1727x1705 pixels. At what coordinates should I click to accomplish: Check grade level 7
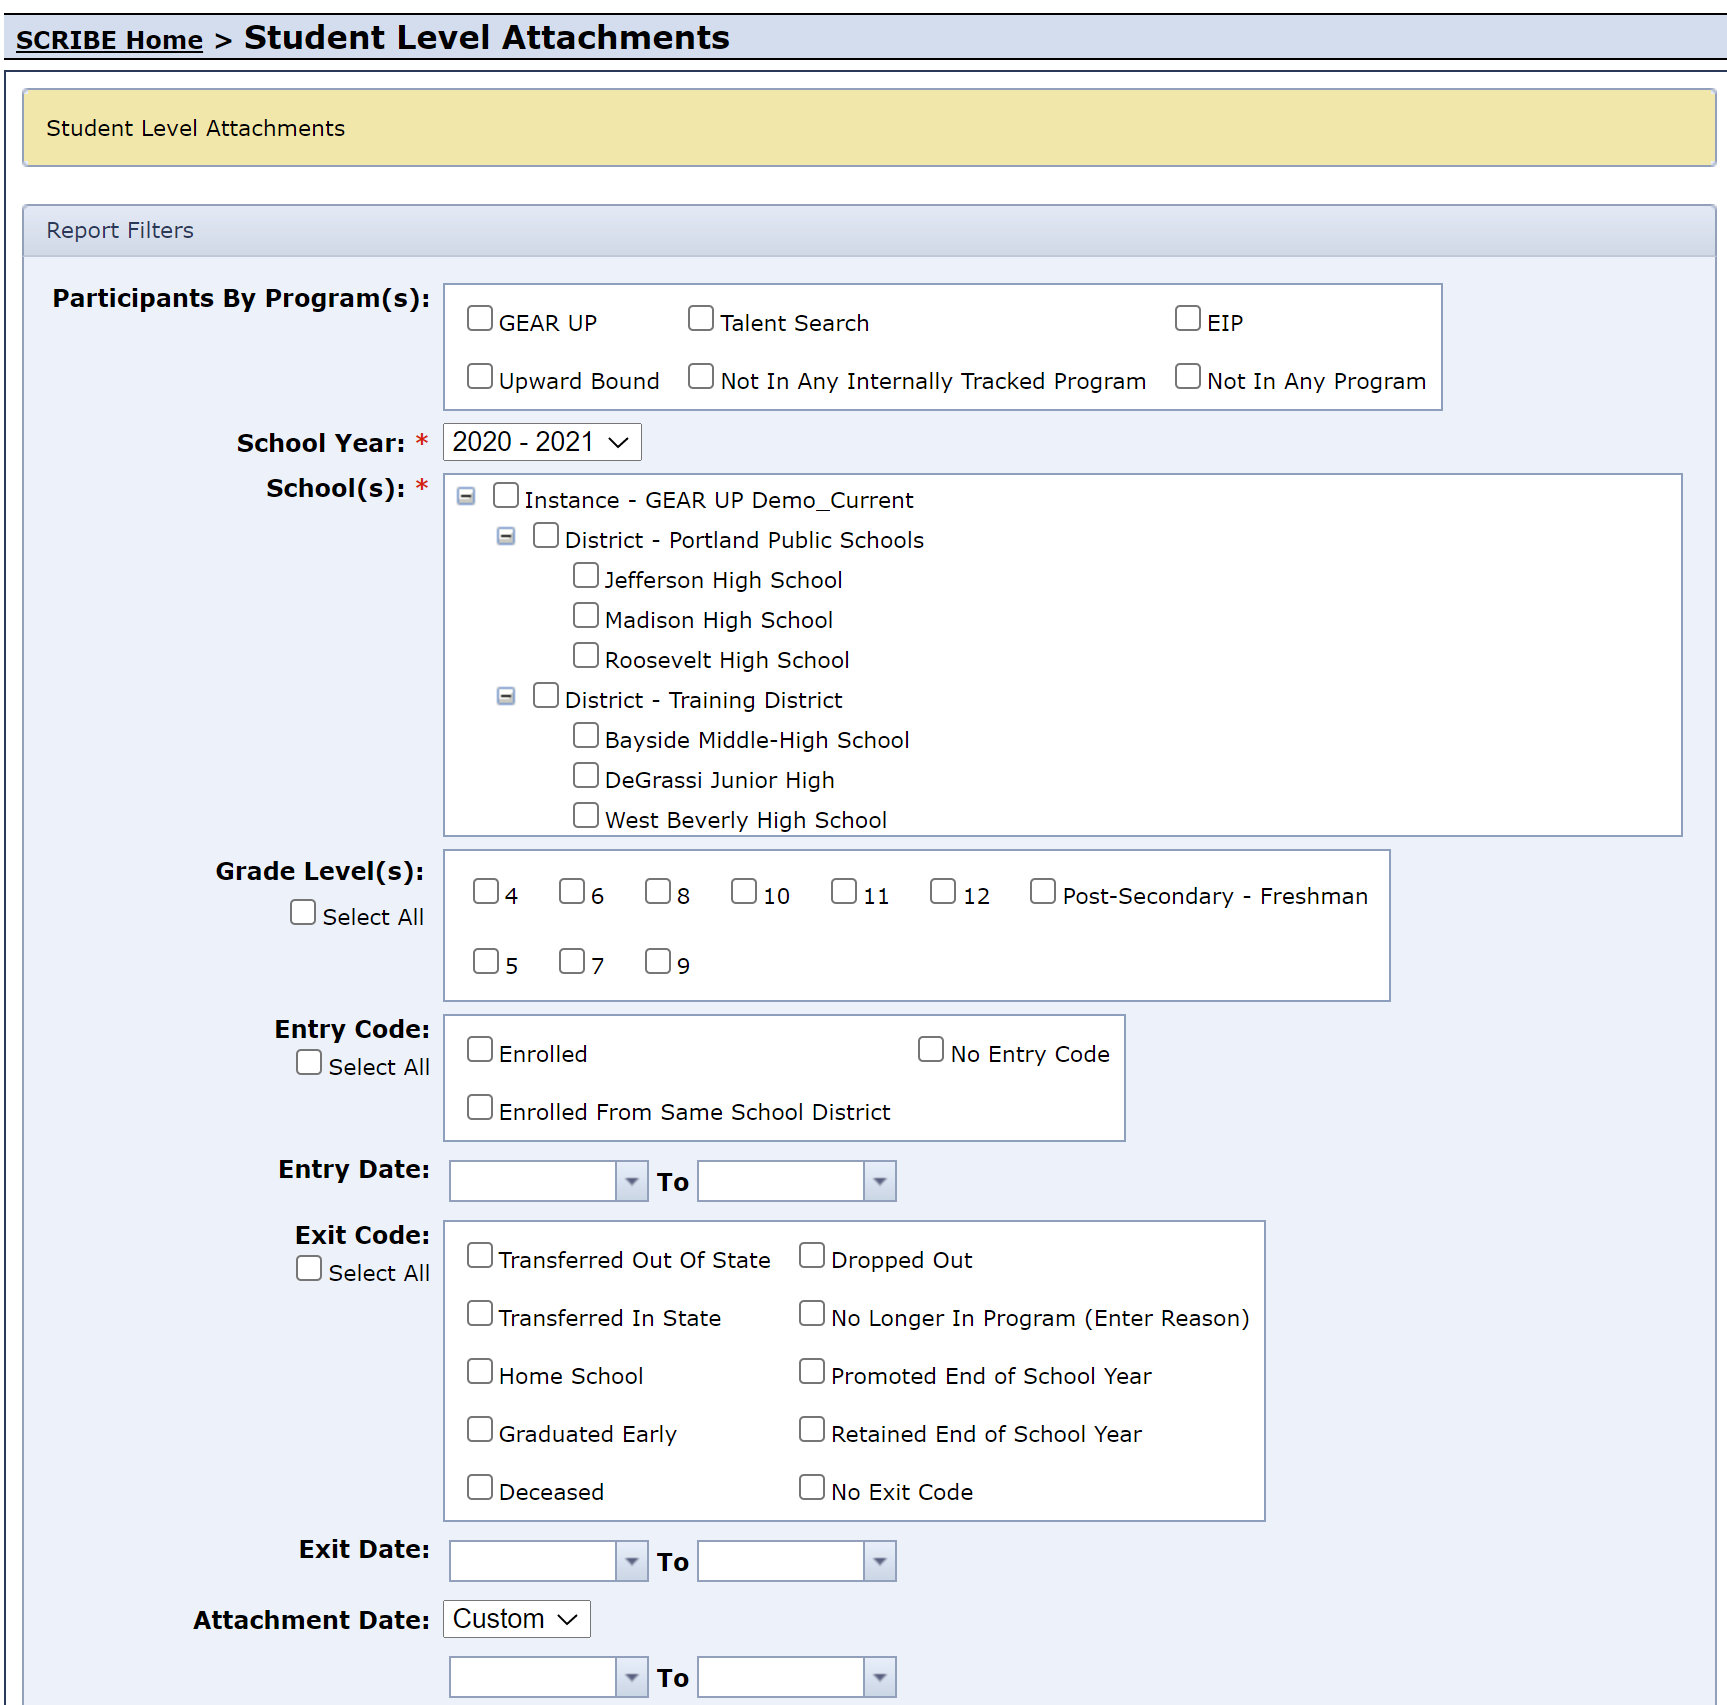tap(572, 961)
